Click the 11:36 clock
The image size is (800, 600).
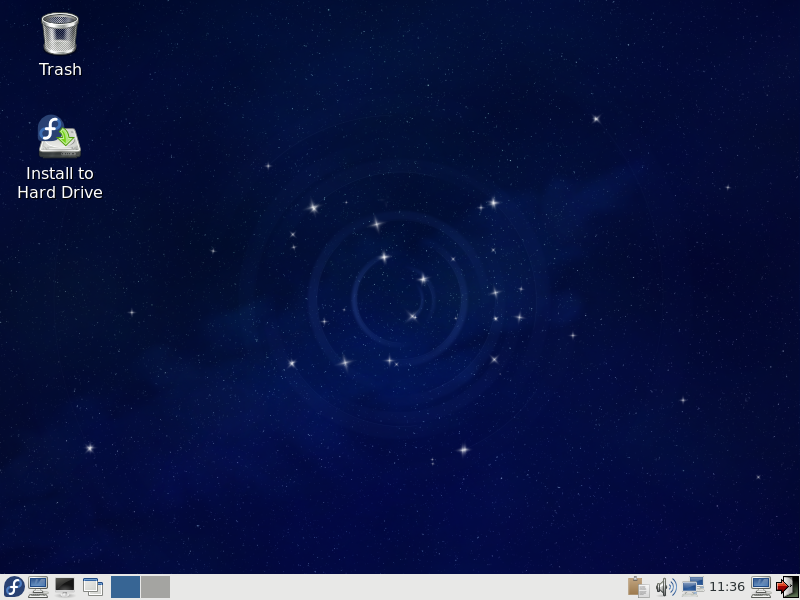click(727, 587)
